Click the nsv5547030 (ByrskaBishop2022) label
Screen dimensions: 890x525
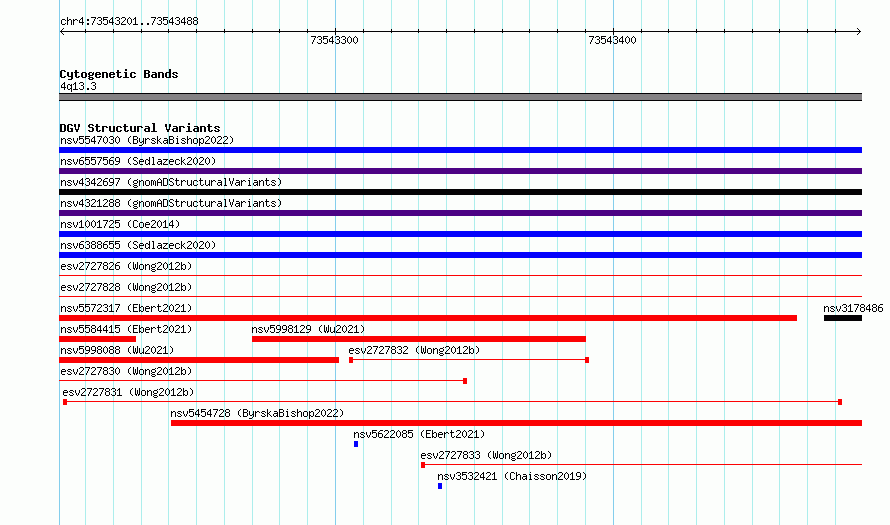[147, 140]
